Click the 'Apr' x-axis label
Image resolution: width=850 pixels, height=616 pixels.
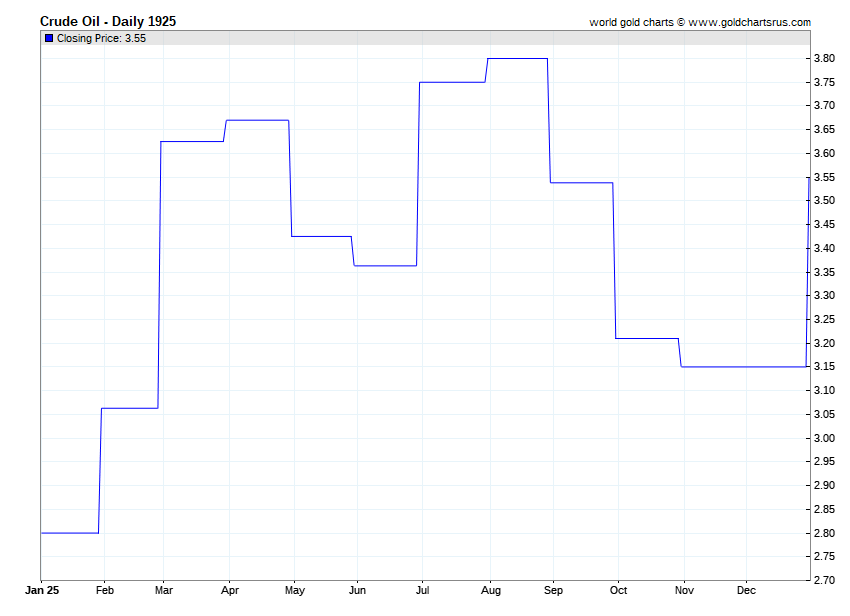230,591
